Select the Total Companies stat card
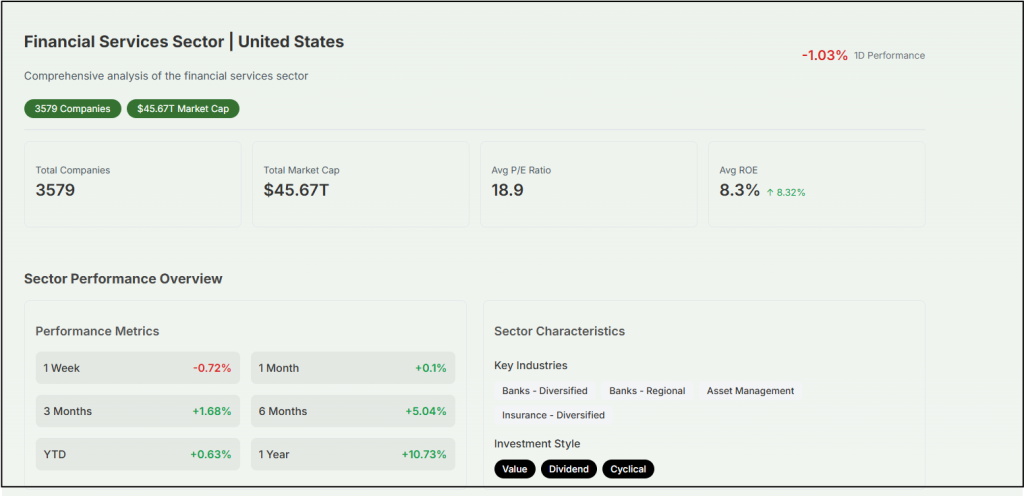1024x496 pixels. point(133,184)
